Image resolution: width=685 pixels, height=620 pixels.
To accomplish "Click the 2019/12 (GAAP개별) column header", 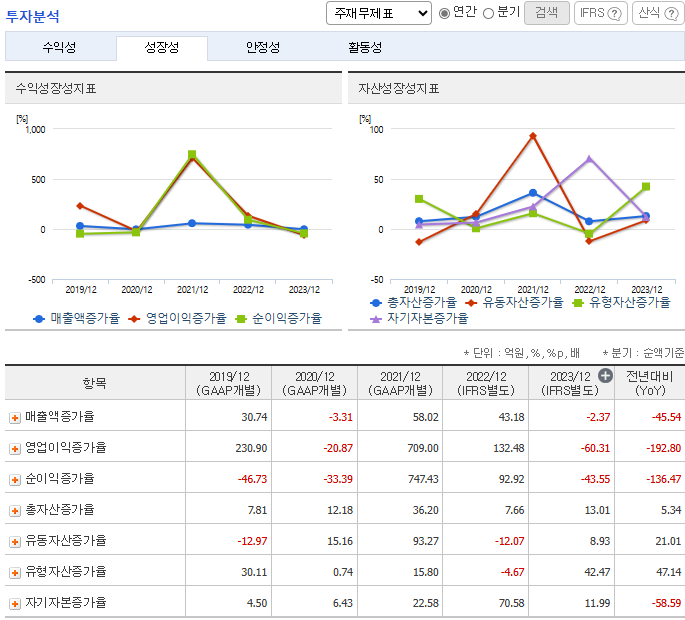I will 228,383.
